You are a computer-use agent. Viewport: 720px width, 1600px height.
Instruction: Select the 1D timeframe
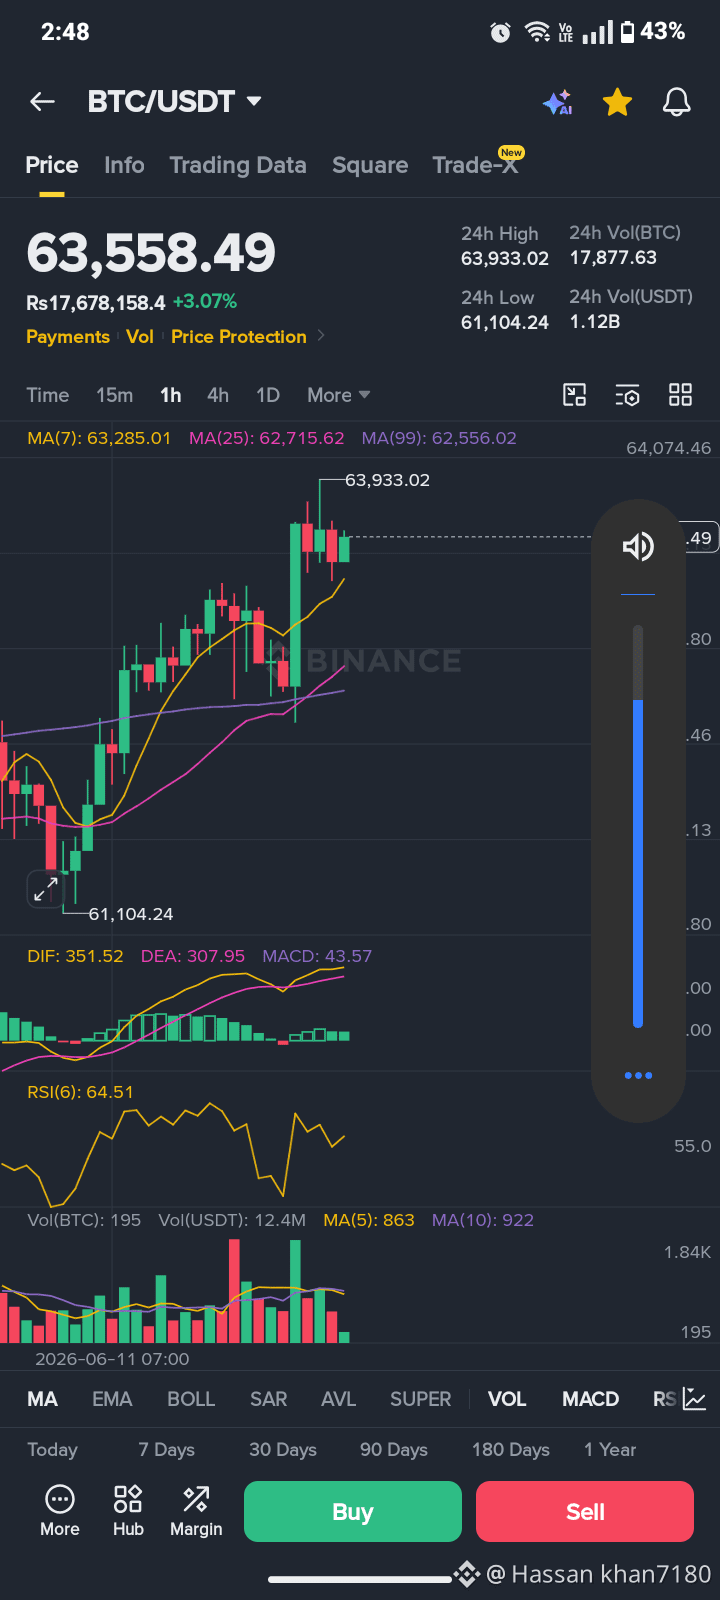click(268, 395)
